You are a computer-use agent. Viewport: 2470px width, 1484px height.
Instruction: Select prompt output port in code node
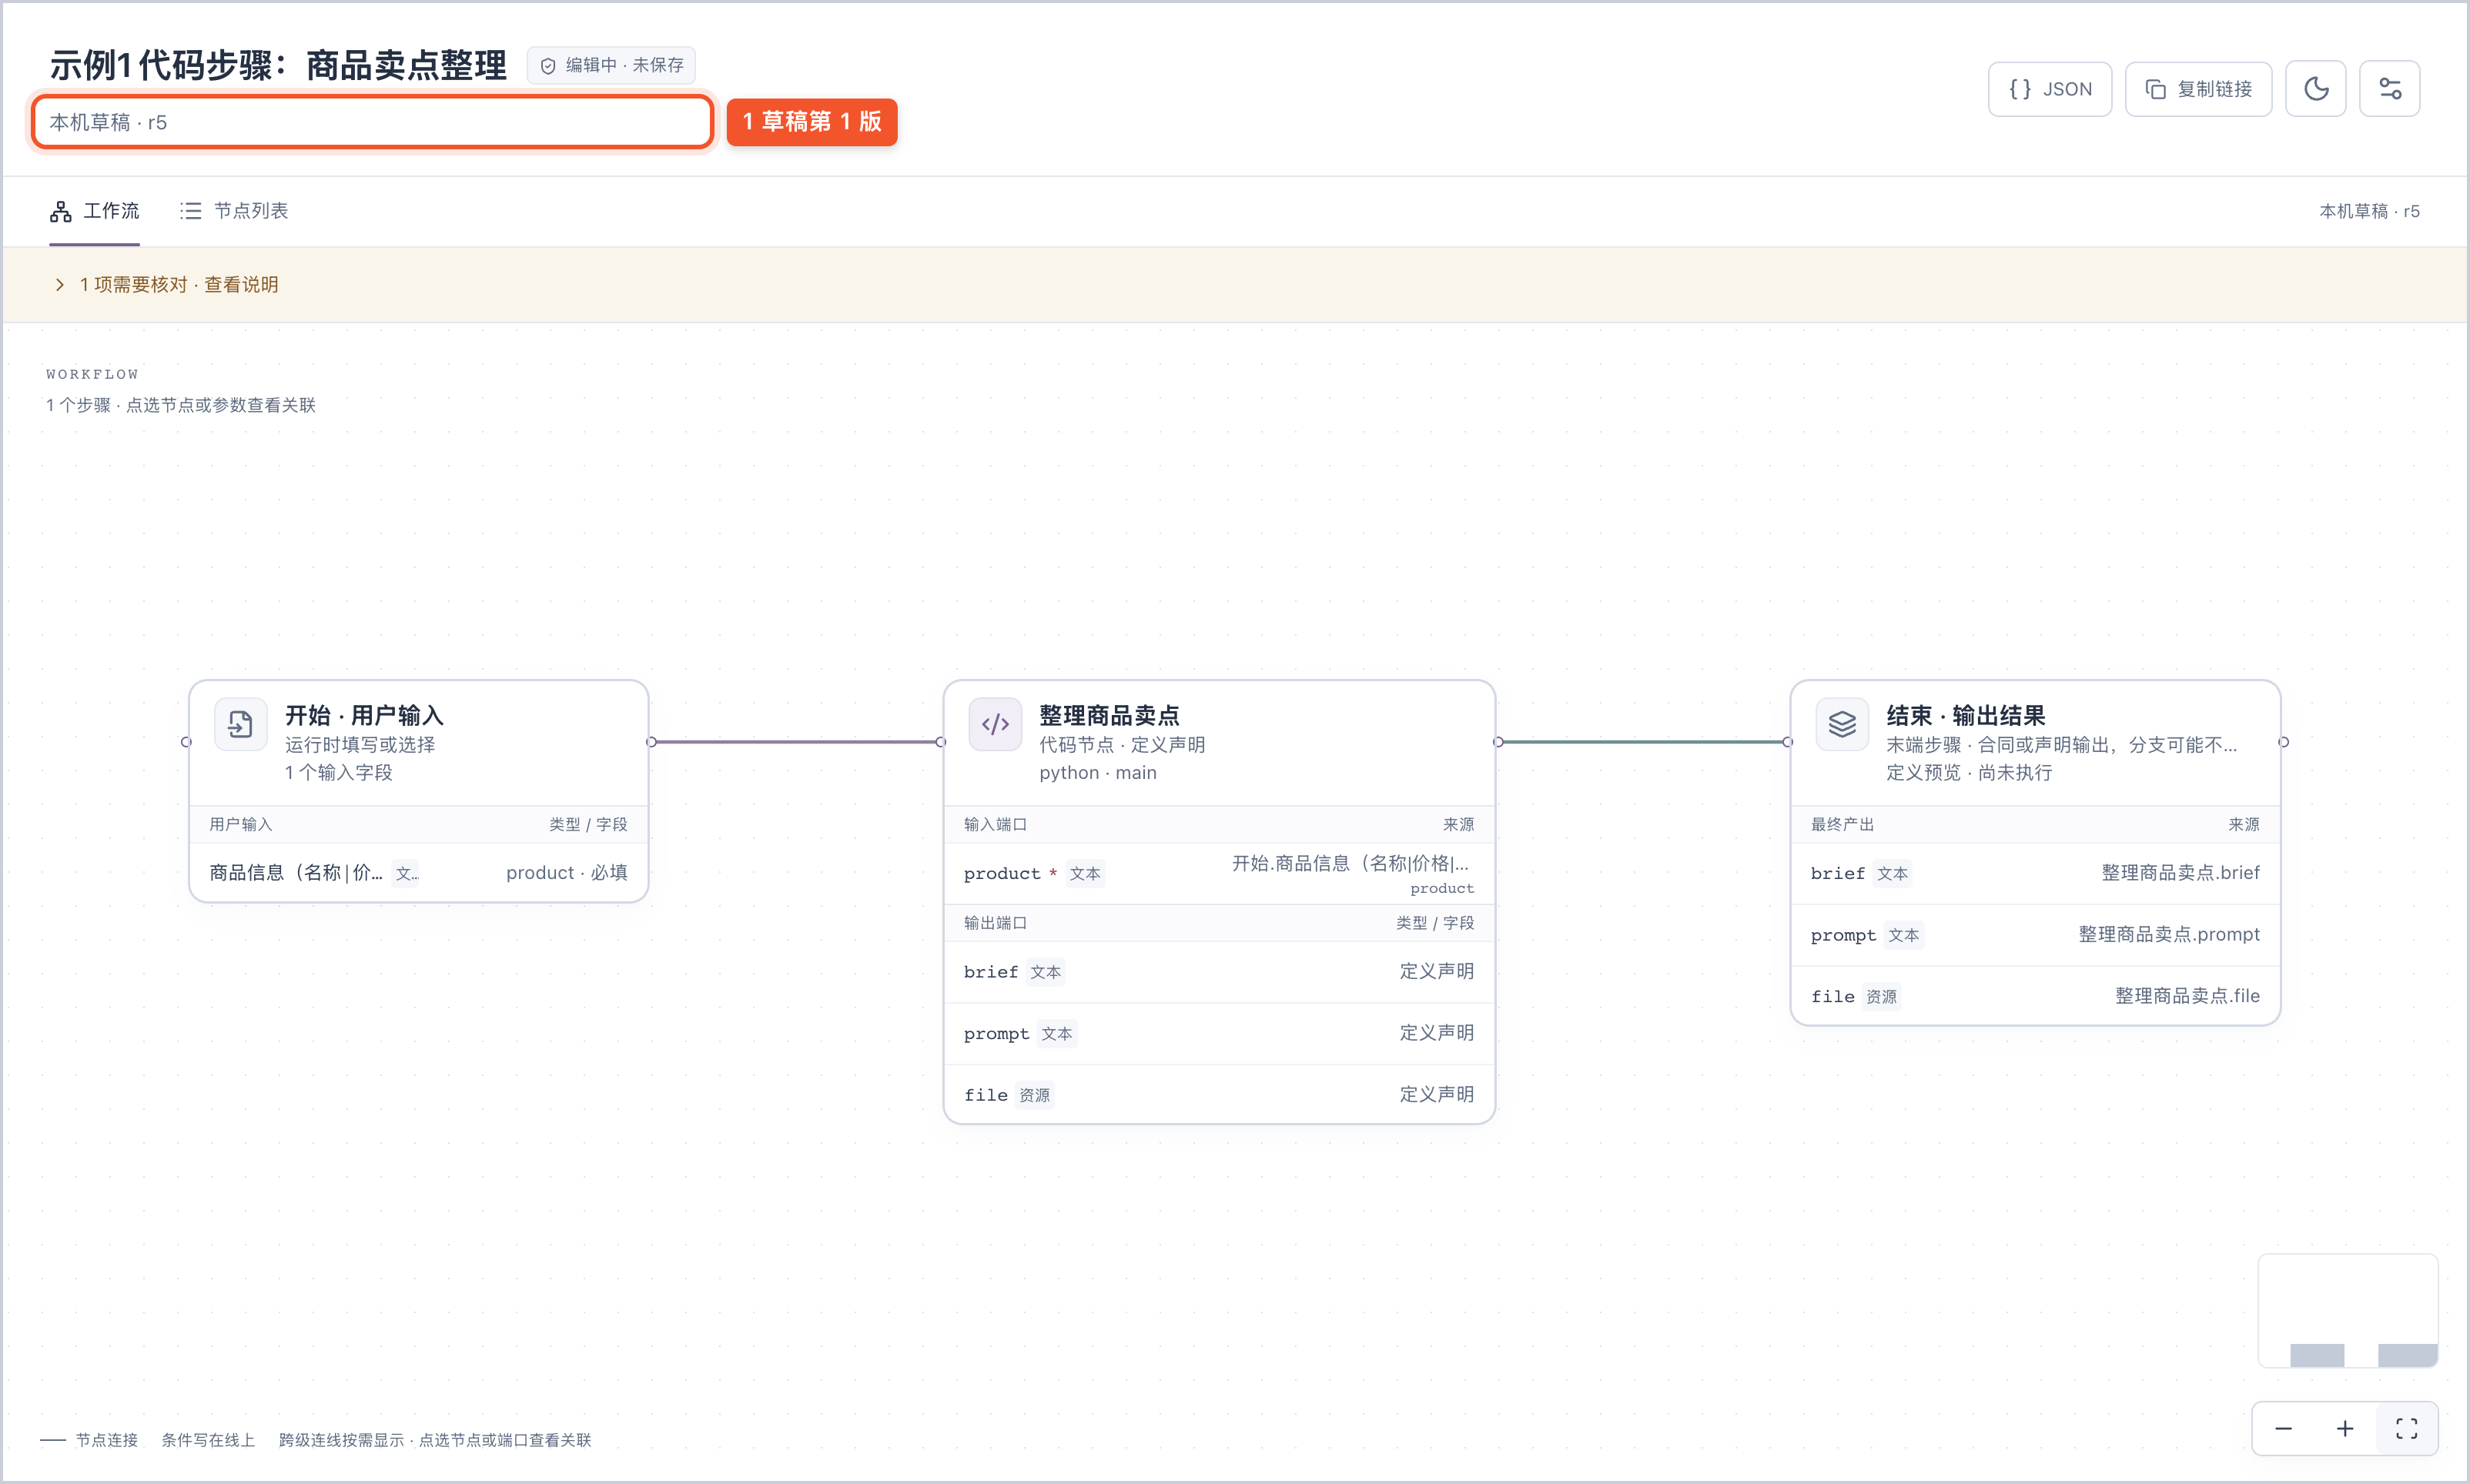click(x=1219, y=1033)
